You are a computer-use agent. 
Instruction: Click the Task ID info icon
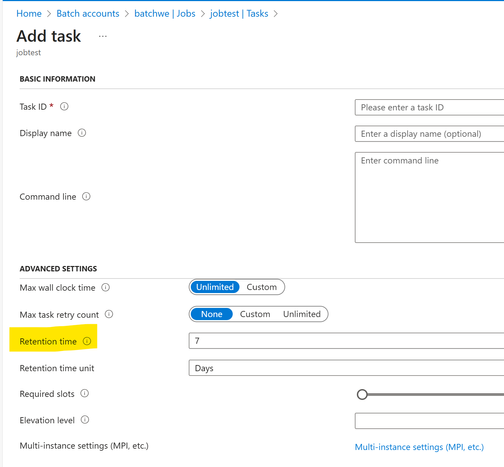click(x=64, y=106)
